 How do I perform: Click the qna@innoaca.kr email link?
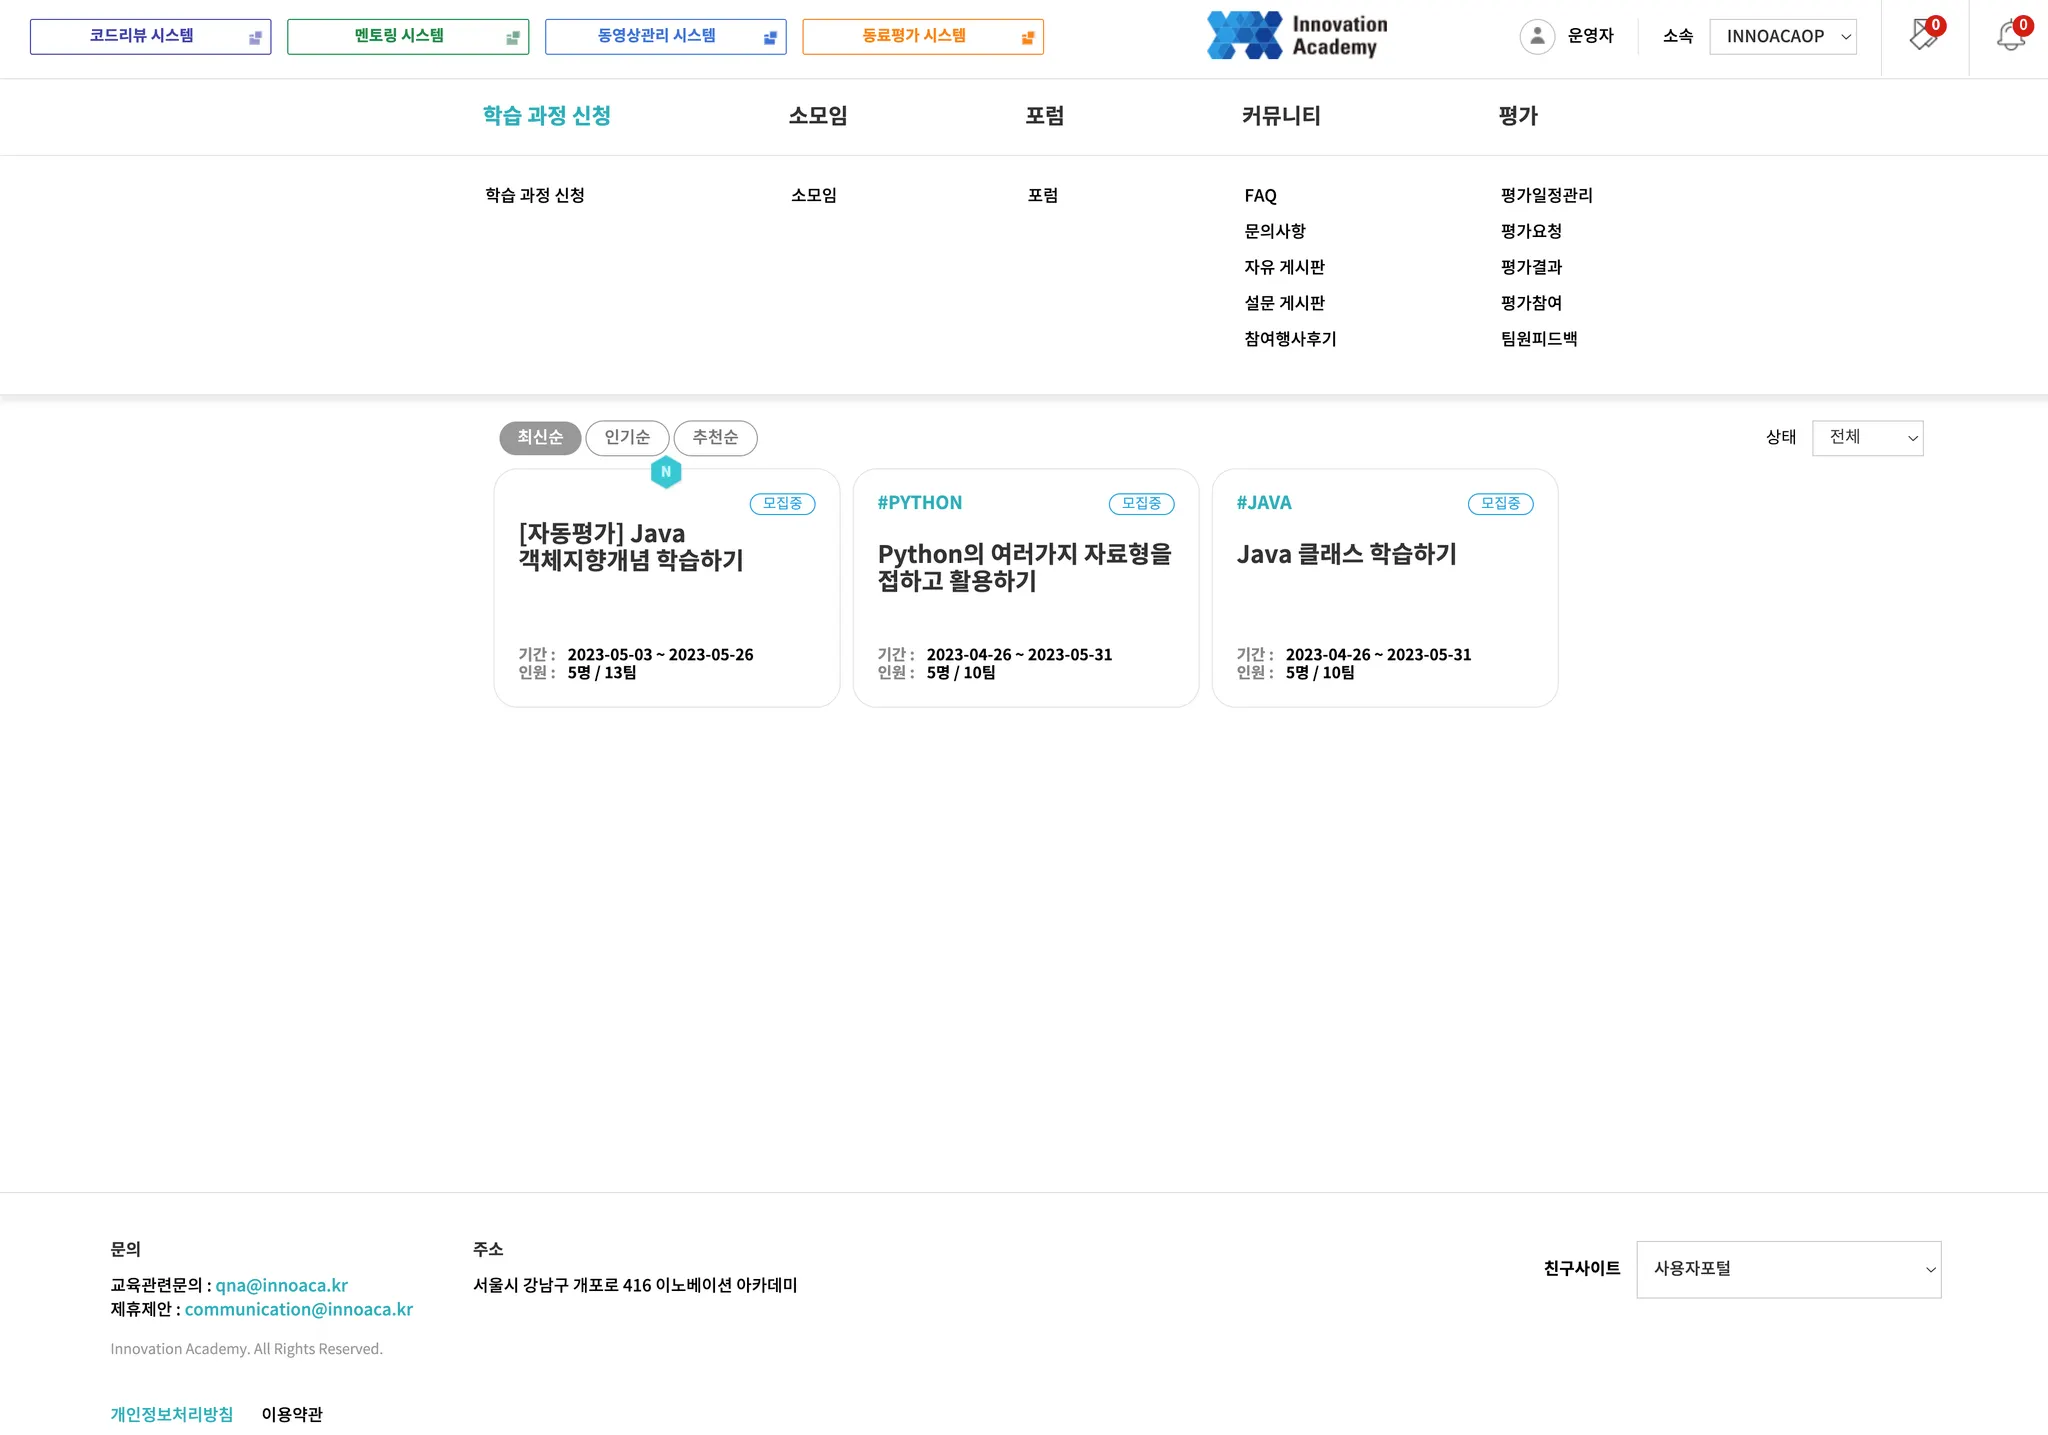click(x=282, y=1285)
